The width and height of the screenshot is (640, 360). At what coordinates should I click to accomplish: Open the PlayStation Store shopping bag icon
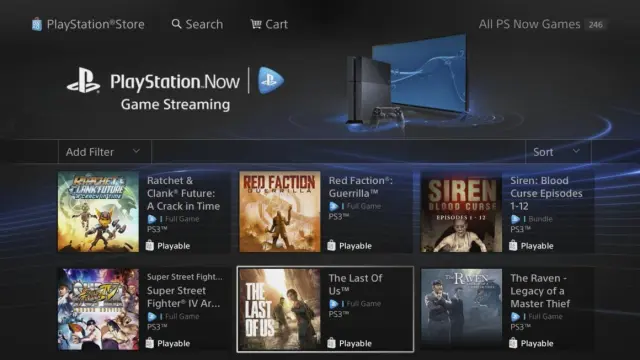coord(37,24)
